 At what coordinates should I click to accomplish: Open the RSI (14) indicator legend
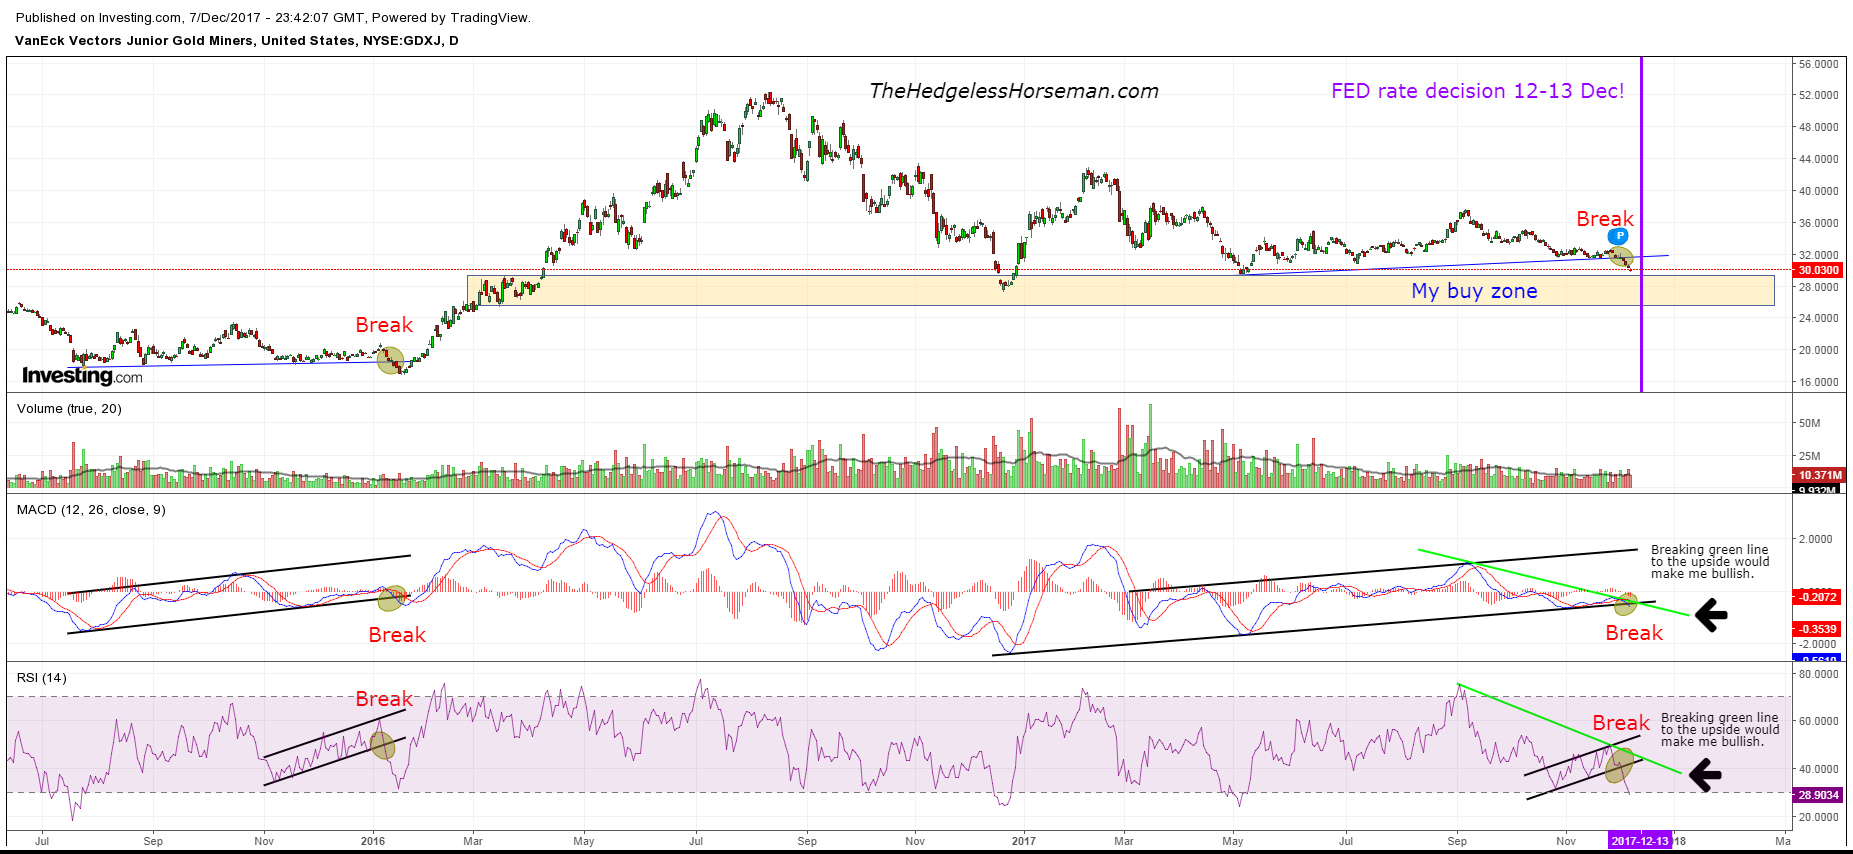coord(42,678)
